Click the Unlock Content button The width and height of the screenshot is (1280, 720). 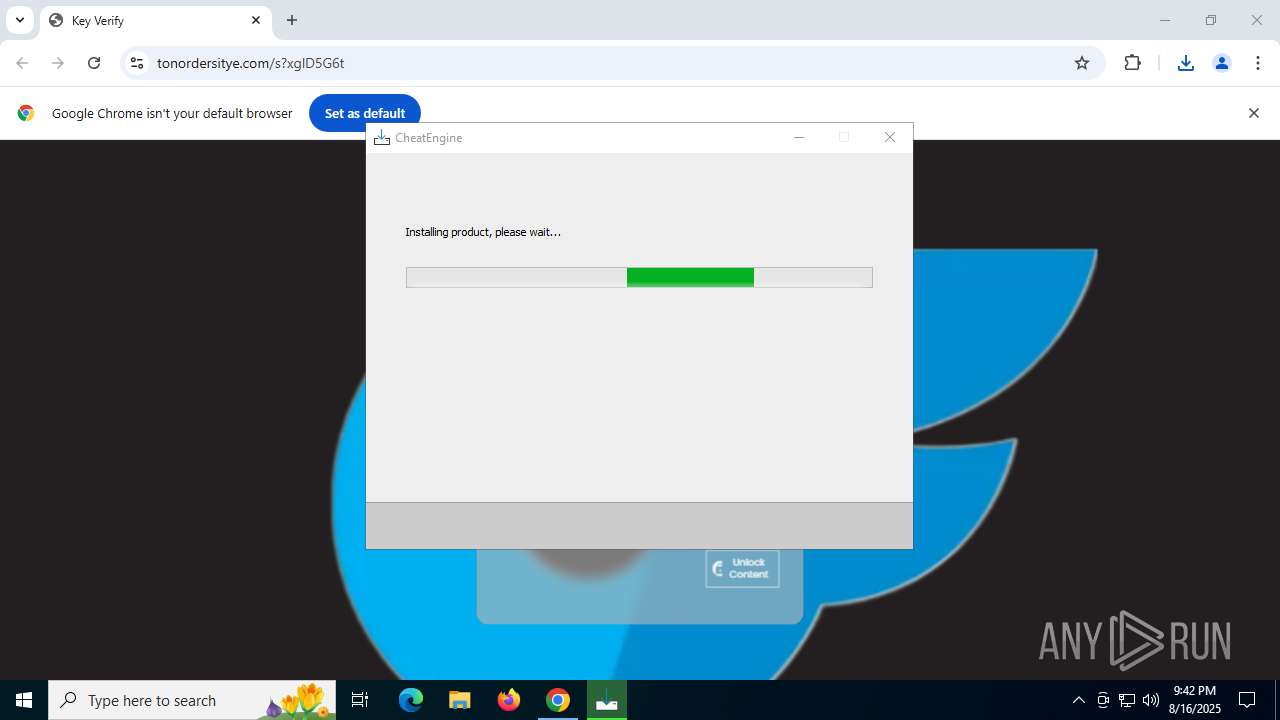point(742,568)
